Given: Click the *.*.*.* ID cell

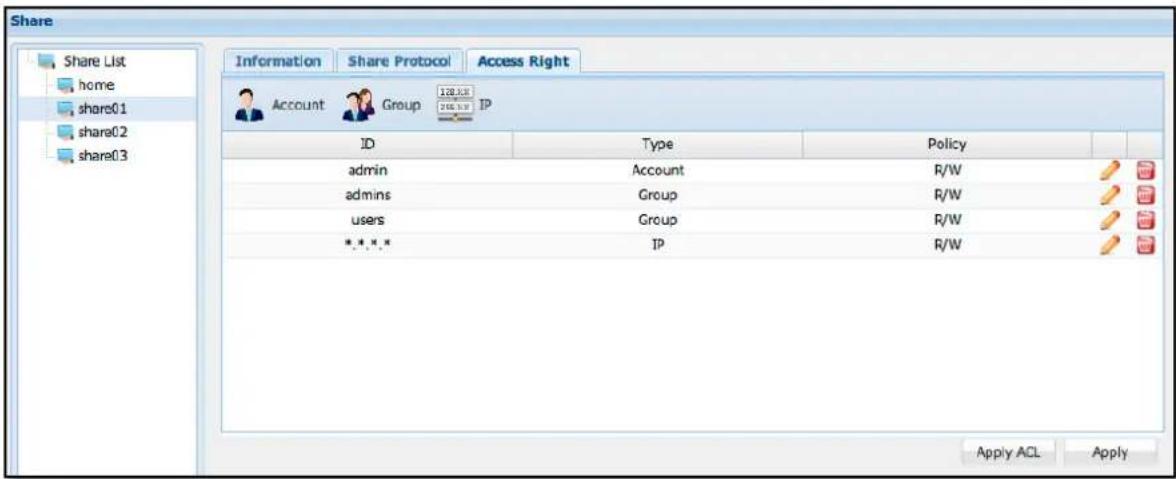Looking at the screenshot, I should 368,244.
